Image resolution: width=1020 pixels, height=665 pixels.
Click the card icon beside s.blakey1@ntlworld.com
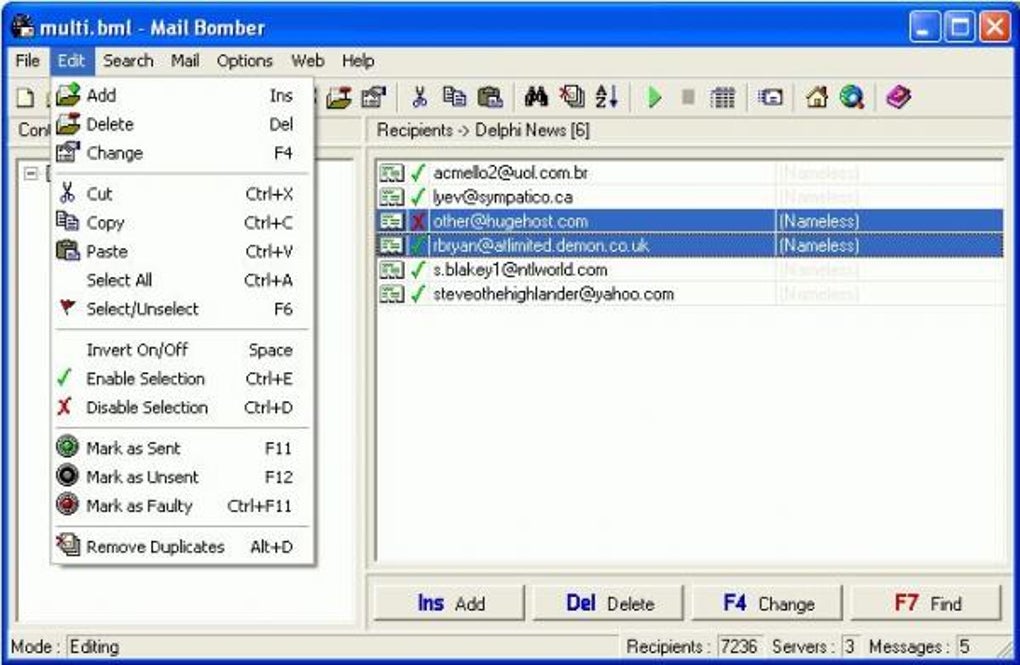click(x=392, y=270)
